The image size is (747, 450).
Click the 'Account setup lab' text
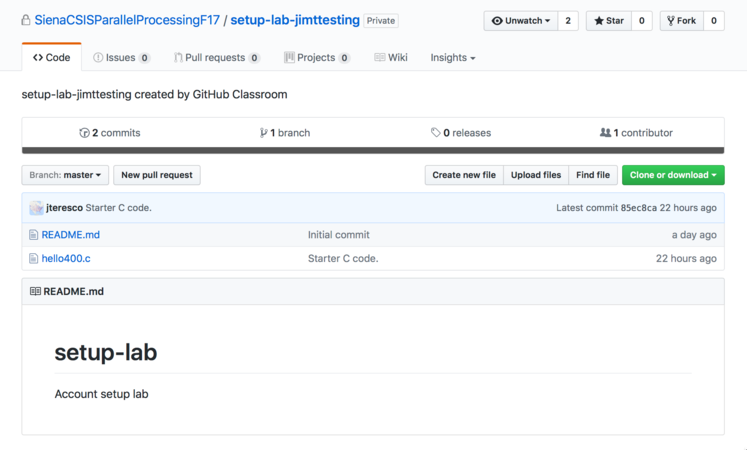(x=101, y=394)
